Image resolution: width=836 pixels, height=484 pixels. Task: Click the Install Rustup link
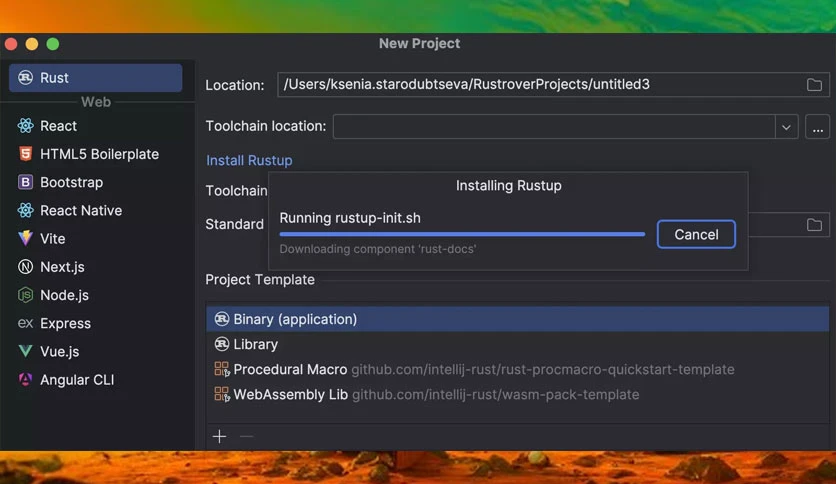pyautogui.click(x=249, y=160)
